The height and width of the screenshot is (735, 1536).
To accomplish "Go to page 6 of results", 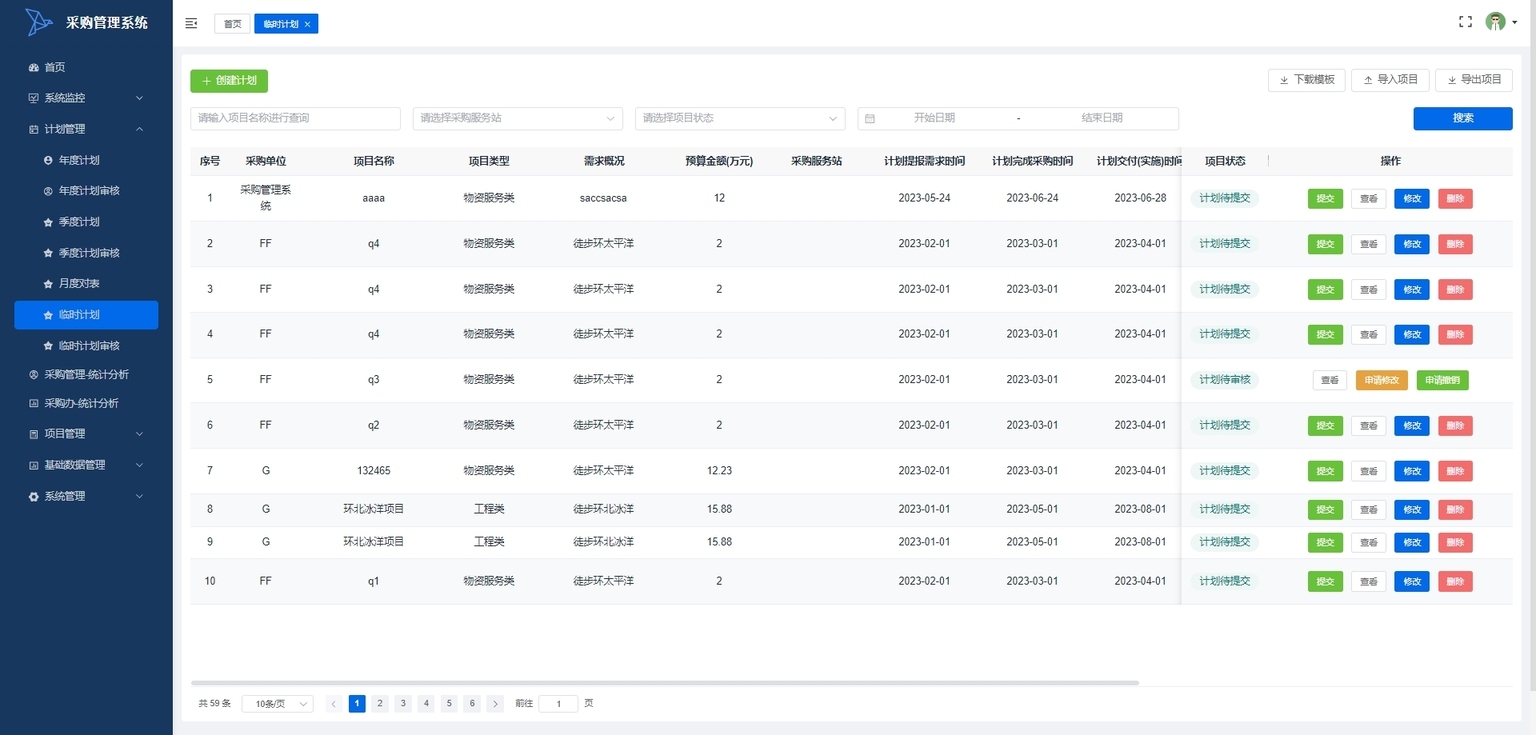I will [472, 704].
